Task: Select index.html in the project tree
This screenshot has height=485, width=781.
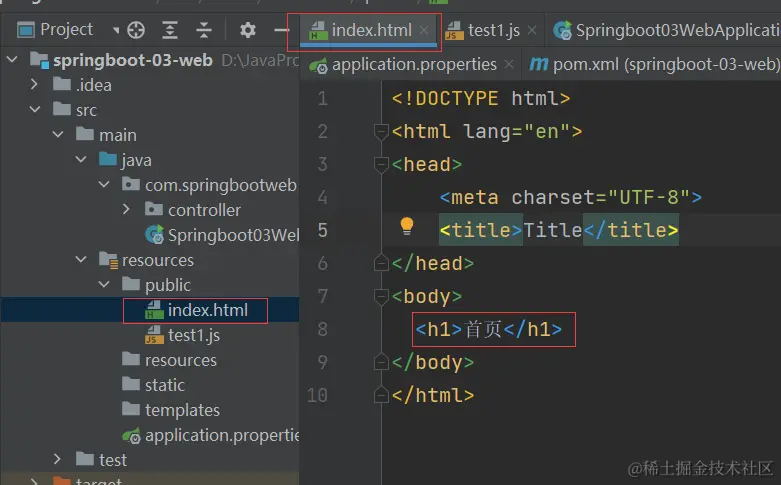Action: [x=197, y=310]
